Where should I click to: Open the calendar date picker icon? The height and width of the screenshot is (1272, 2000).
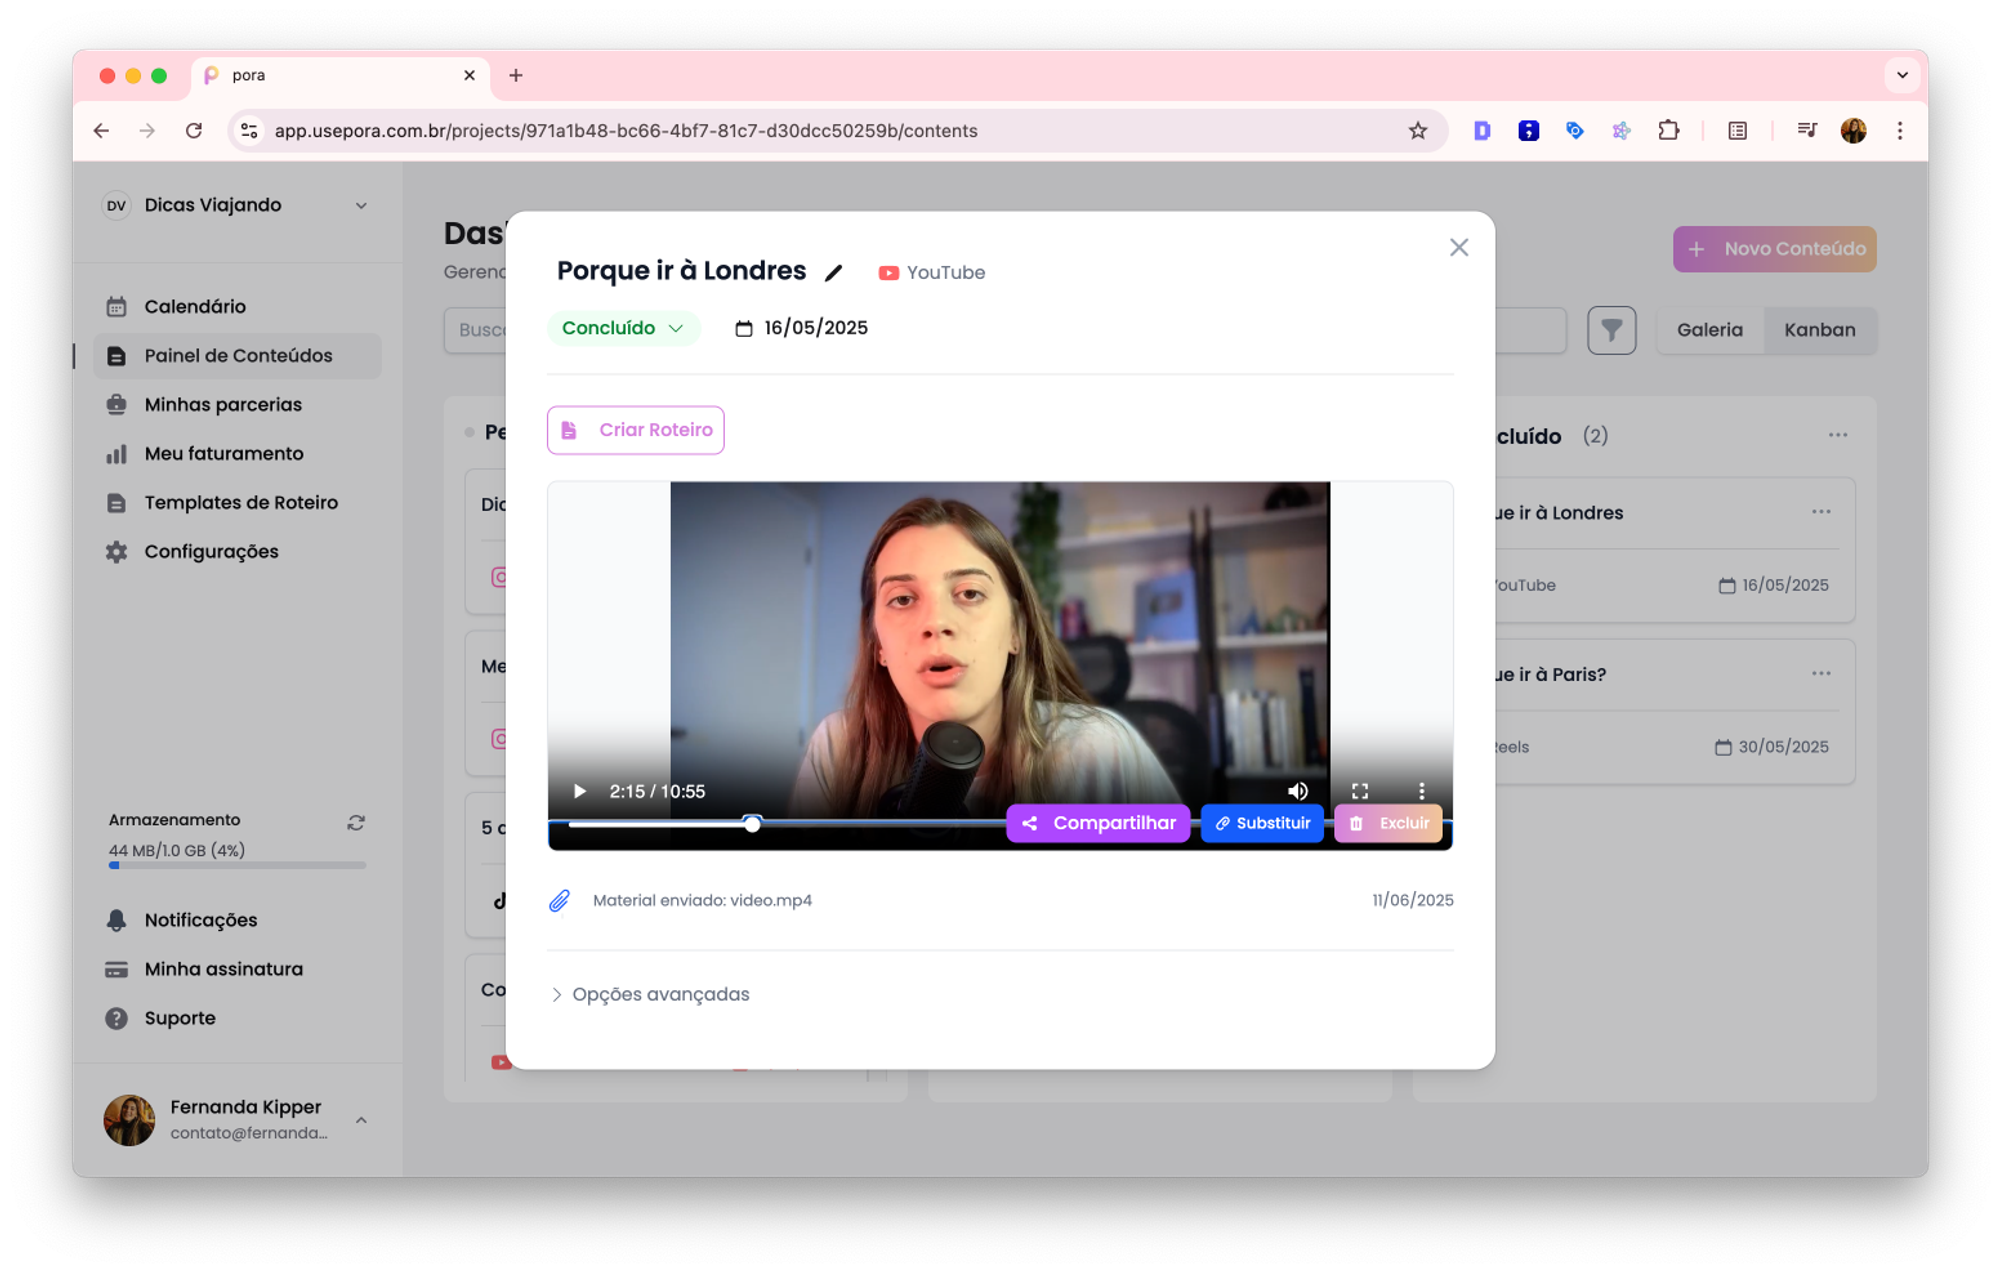(743, 329)
